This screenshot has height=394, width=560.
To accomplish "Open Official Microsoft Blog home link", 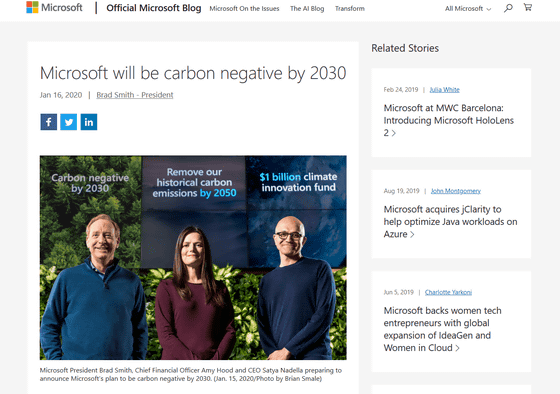I will tap(154, 8).
